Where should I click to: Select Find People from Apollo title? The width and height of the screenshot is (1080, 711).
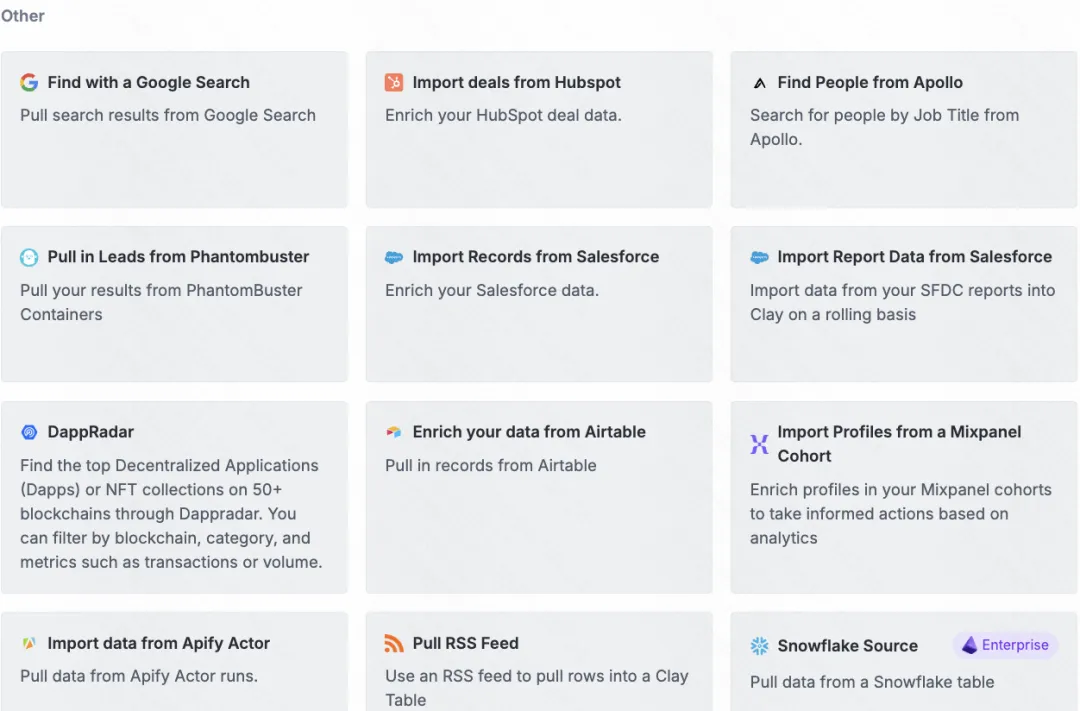click(x=870, y=83)
